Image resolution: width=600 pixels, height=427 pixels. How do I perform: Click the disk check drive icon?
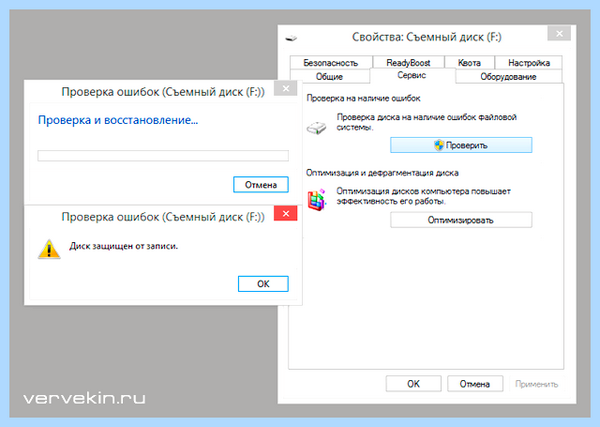[x=316, y=128]
